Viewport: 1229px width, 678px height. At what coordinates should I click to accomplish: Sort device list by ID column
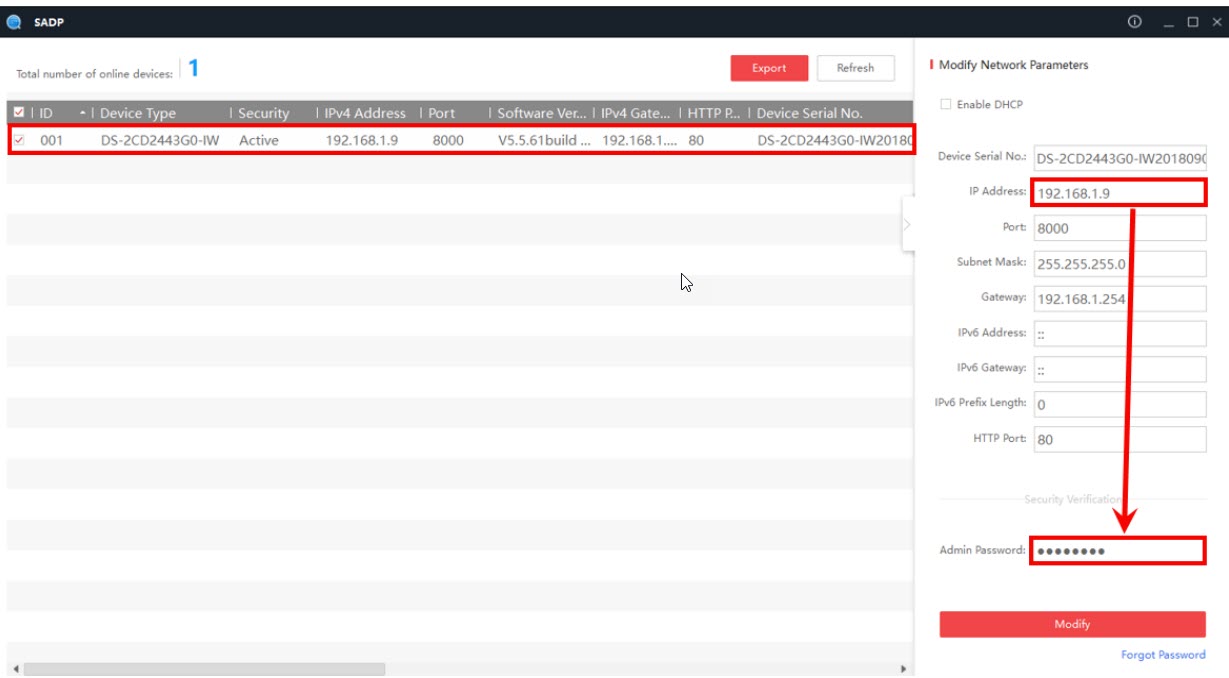point(60,113)
